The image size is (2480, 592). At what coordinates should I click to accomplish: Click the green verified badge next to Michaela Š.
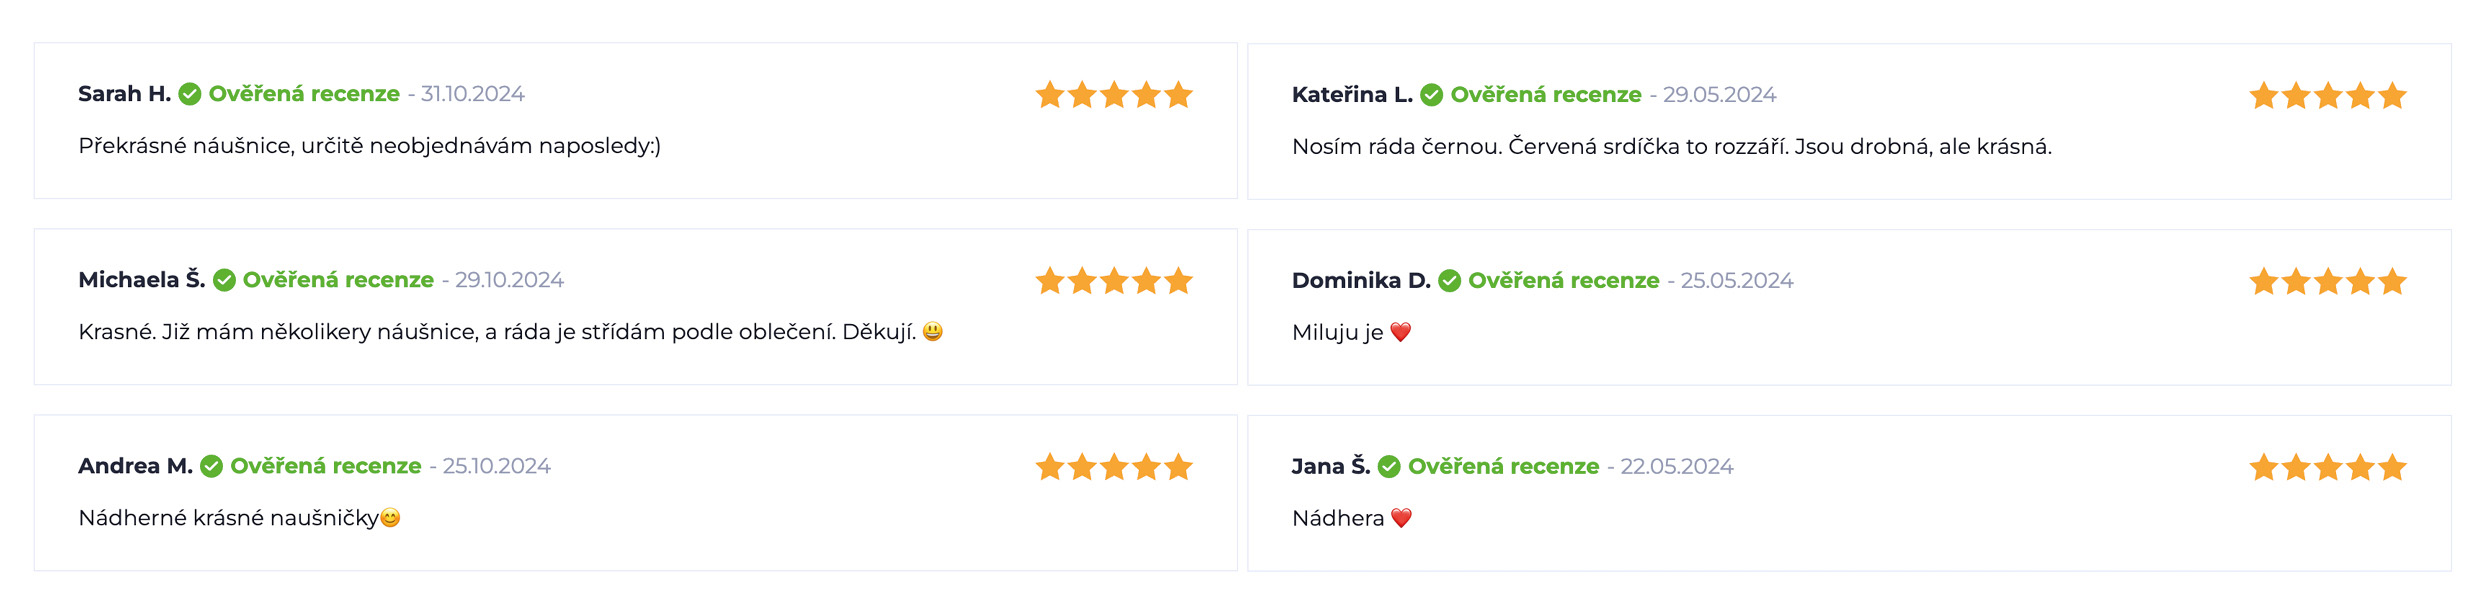tap(224, 280)
